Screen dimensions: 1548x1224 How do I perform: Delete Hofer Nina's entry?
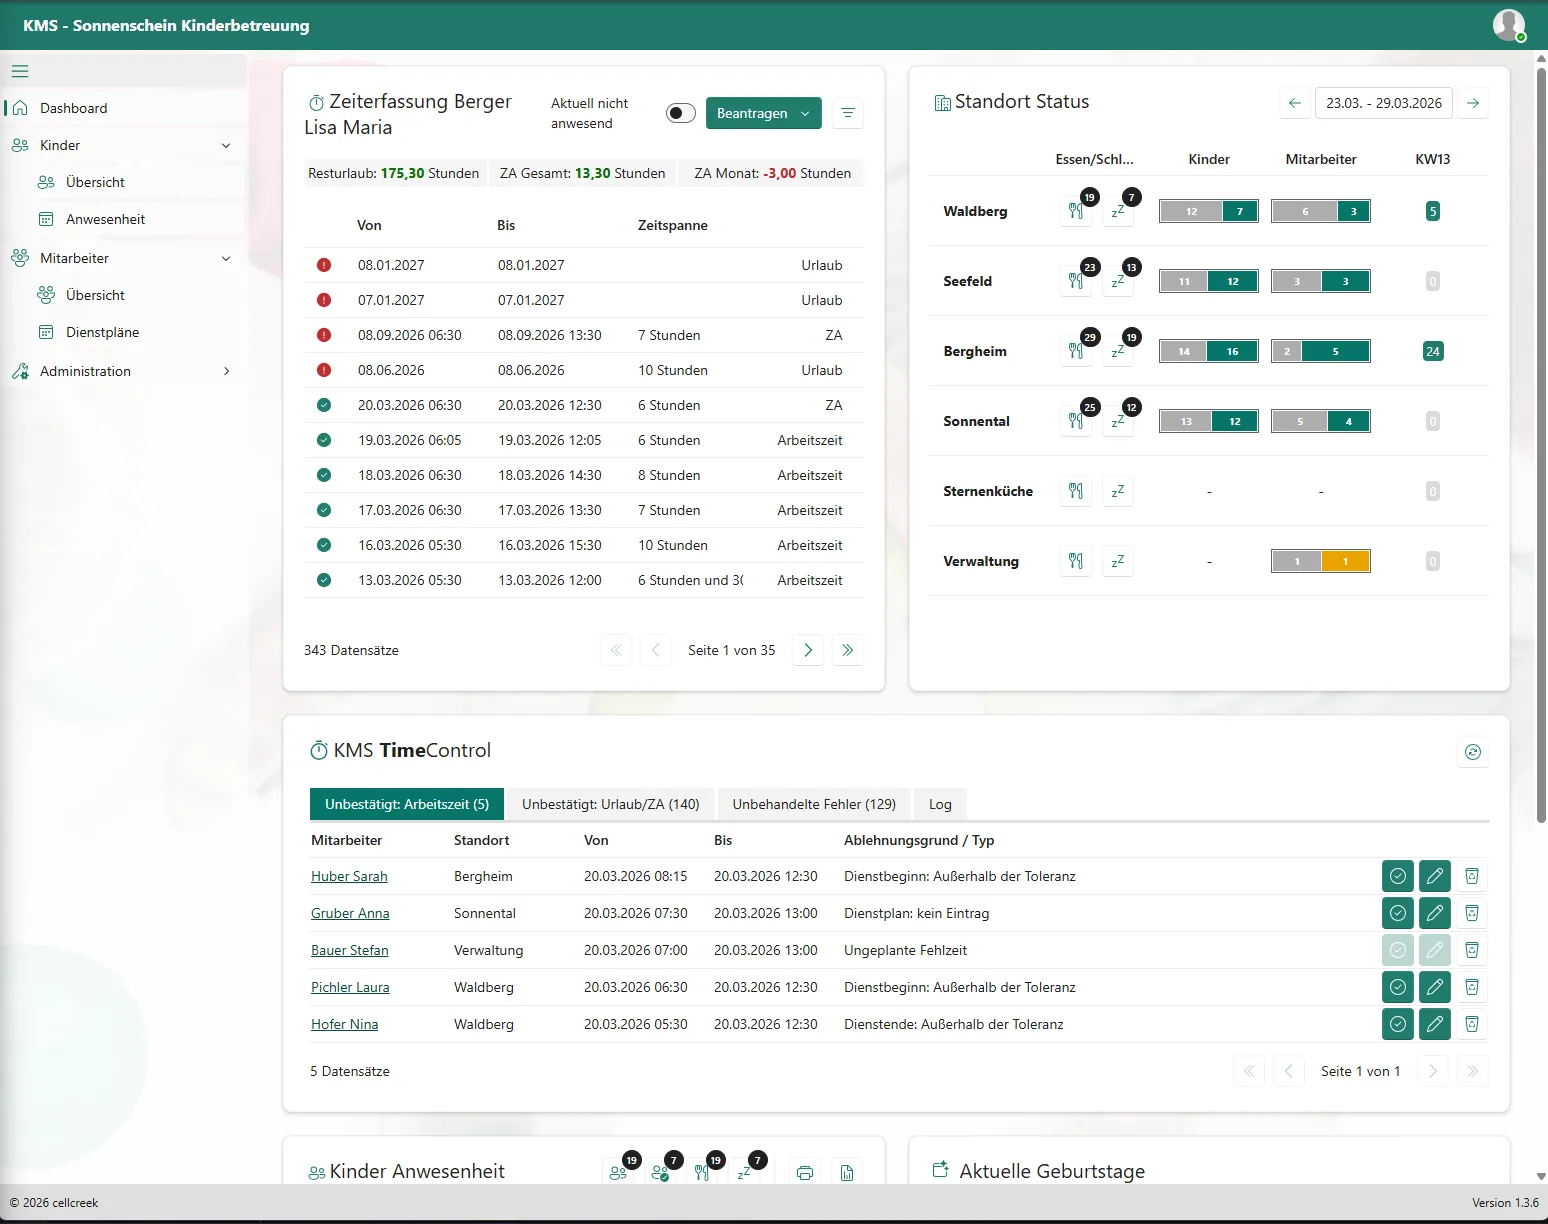point(1472,1024)
